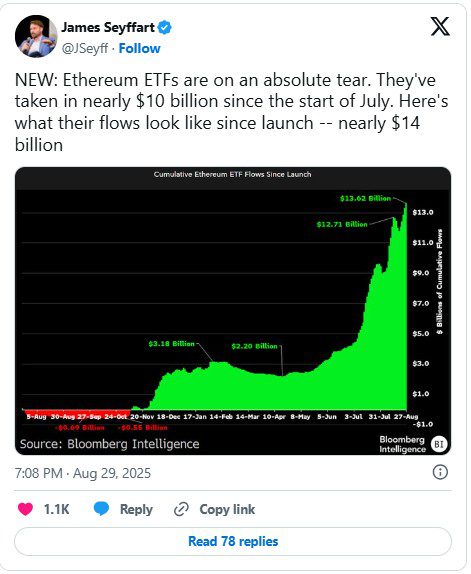
Task: Open the James Seyffart name link
Action: [x=108, y=27]
